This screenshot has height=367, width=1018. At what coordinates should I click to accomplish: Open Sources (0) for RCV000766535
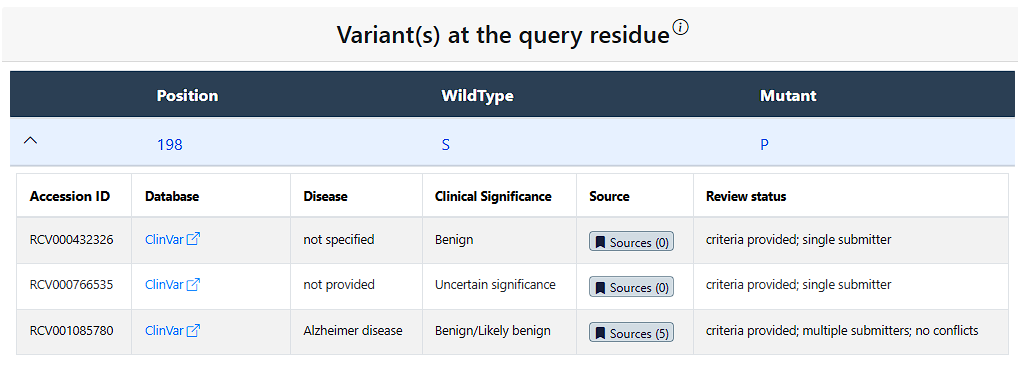click(x=632, y=287)
